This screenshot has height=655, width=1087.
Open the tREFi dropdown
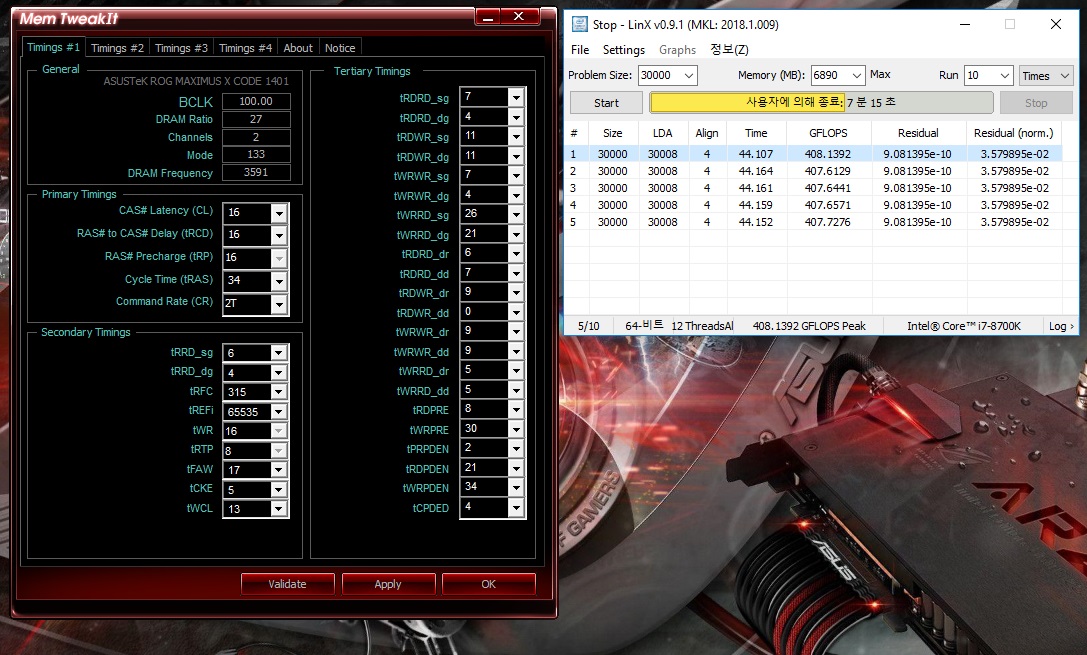[x=279, y=412]
